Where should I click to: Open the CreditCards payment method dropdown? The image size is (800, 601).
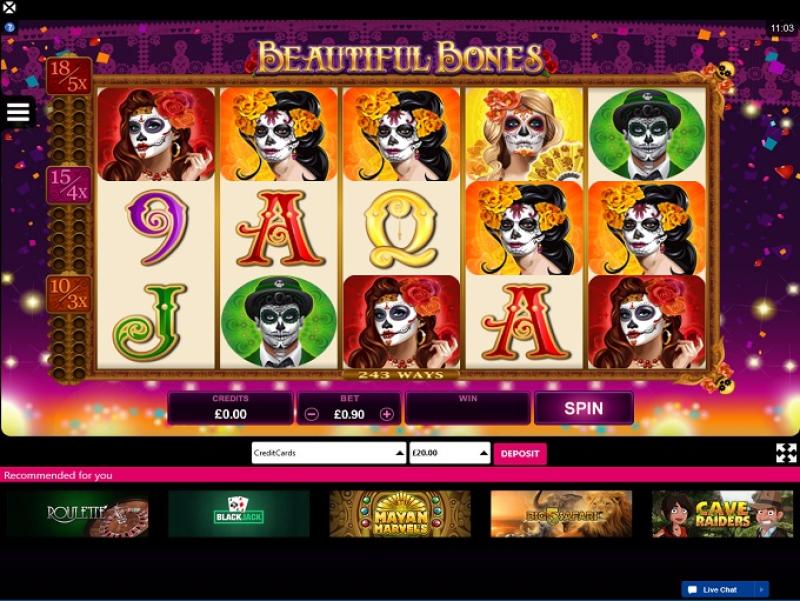(329, 453)
